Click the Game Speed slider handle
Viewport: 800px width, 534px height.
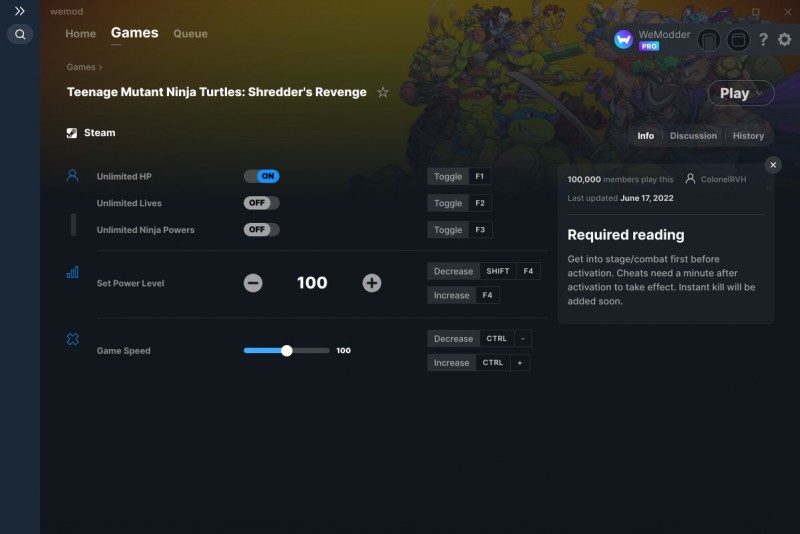287,350
